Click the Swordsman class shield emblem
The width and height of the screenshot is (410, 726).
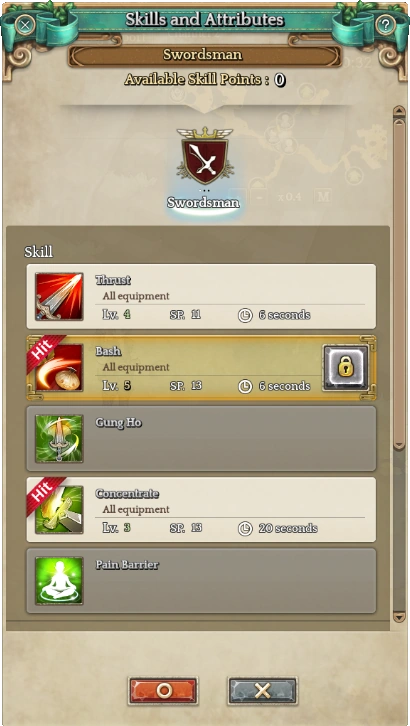coord(205,156)
